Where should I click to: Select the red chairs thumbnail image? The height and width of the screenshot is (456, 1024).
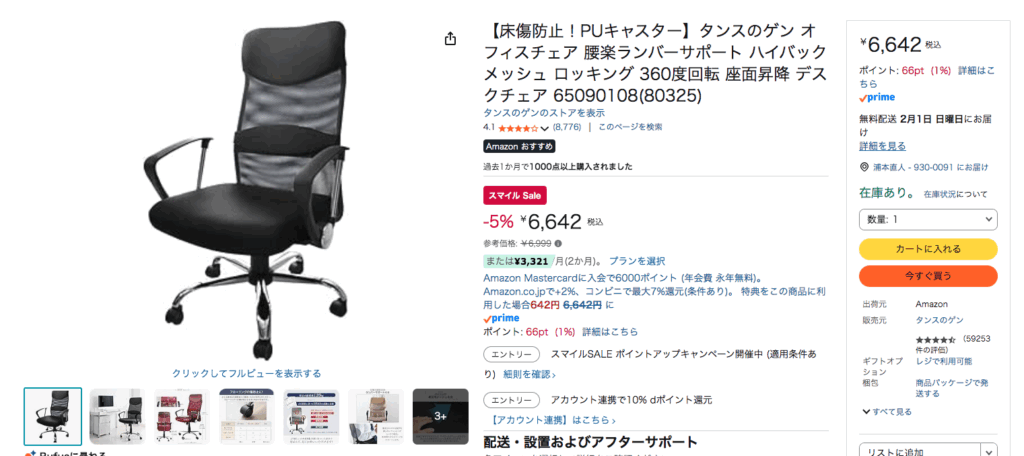182,417
